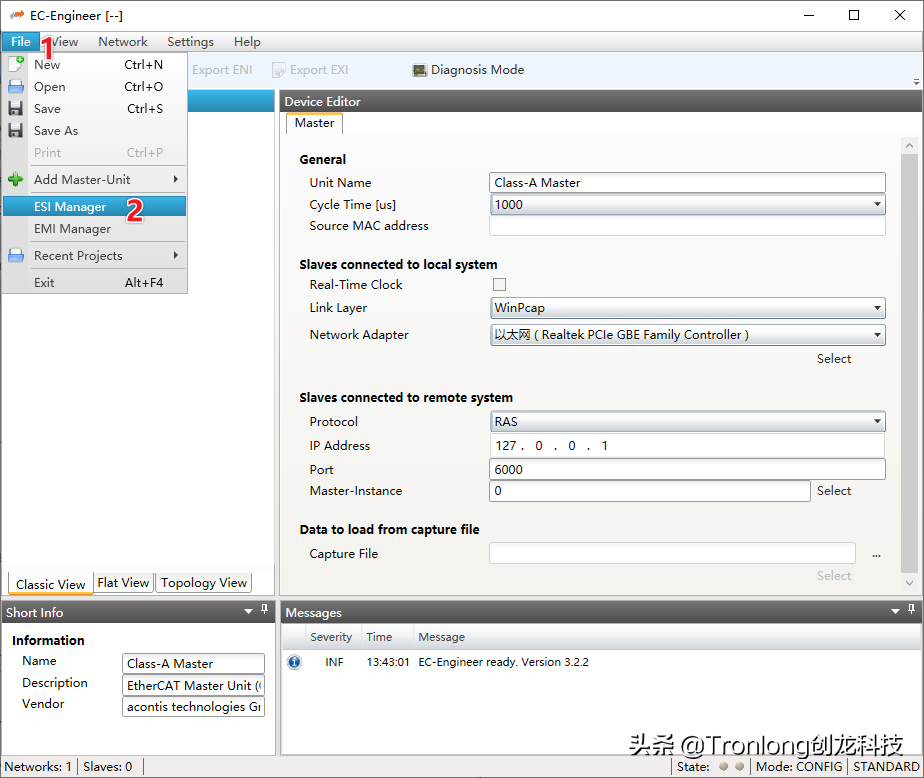Viewport: 924px width, 778px height.
Task: Click the Save disk icon in File menu
Action: (x=15, y=108)
